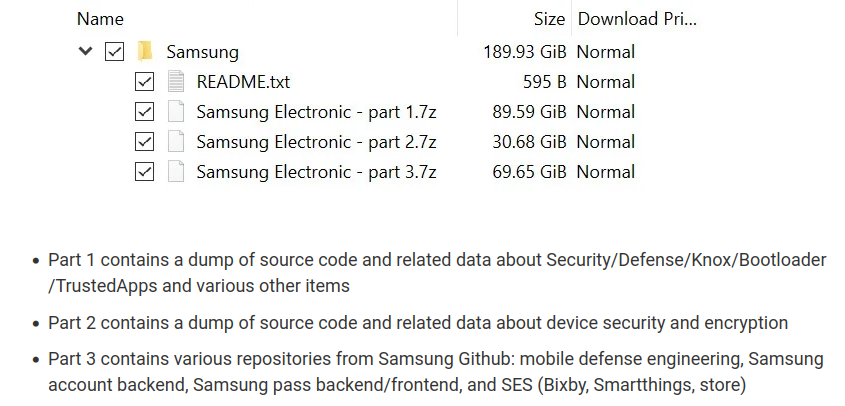Click the part 3.7z file icon
This screenshot has width=845, height=406.
pyautogui.click(x=176, y=171)
